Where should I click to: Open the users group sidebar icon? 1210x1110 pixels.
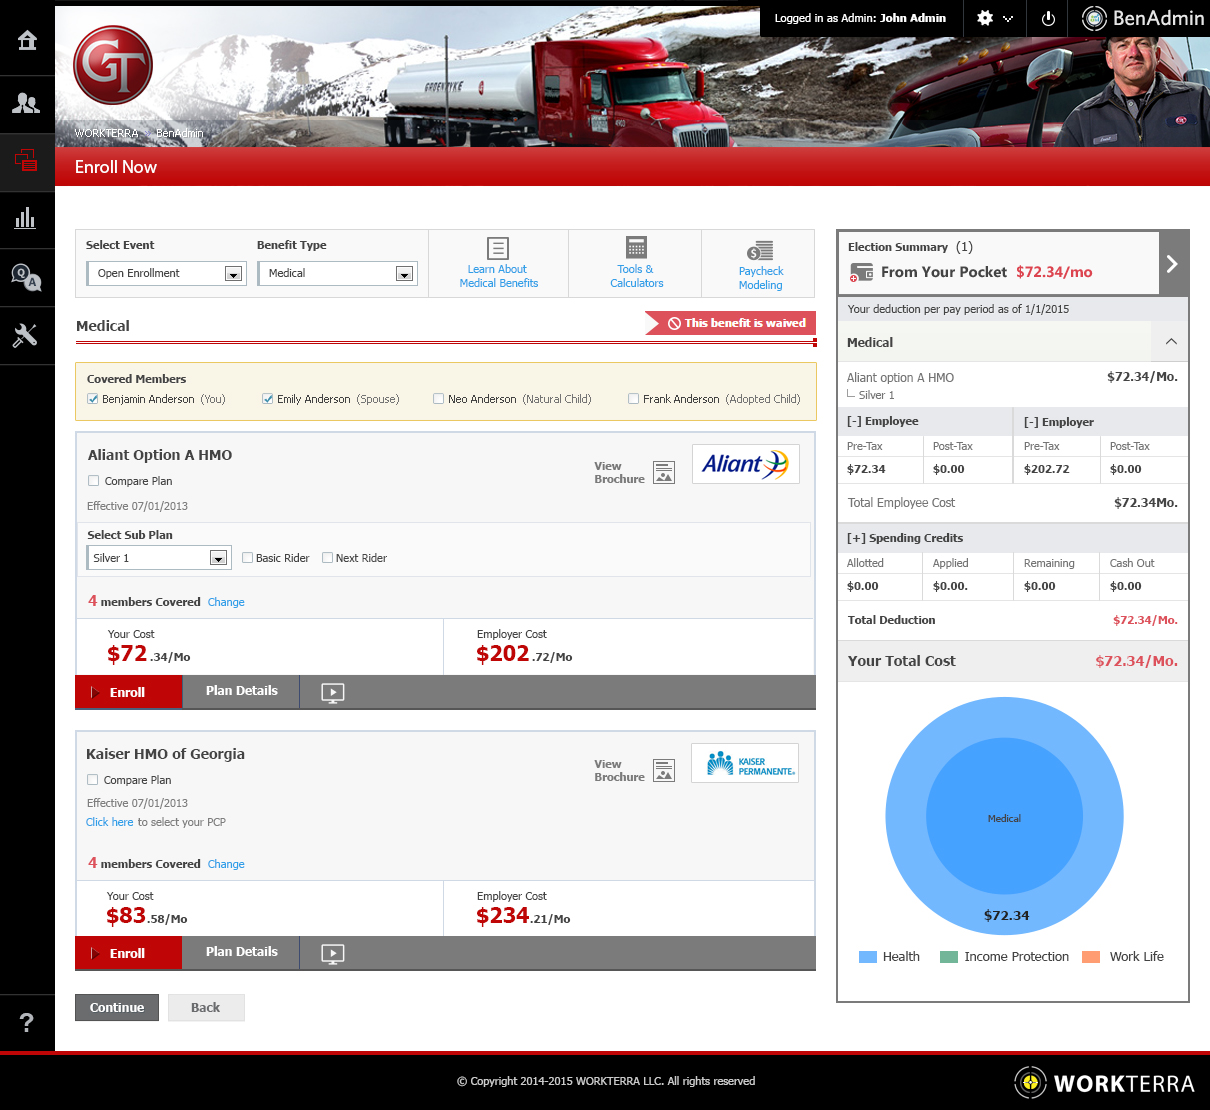tap(27, 103)
